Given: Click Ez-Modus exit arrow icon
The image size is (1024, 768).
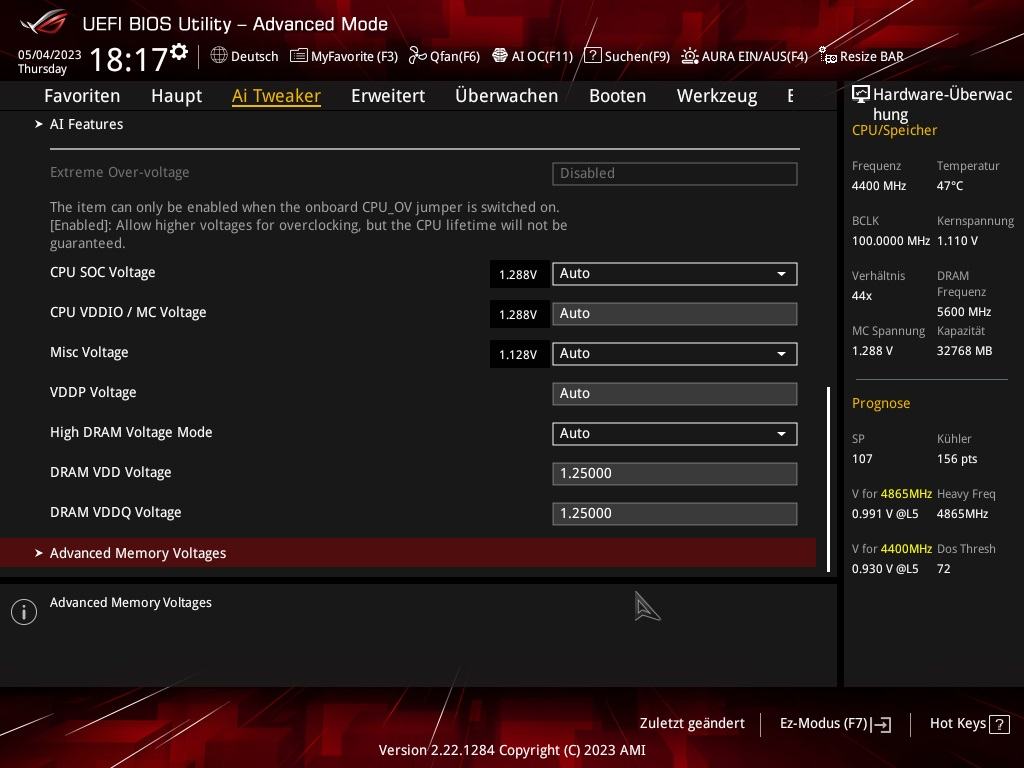Looking at the screenshot, I should point(881,724).
